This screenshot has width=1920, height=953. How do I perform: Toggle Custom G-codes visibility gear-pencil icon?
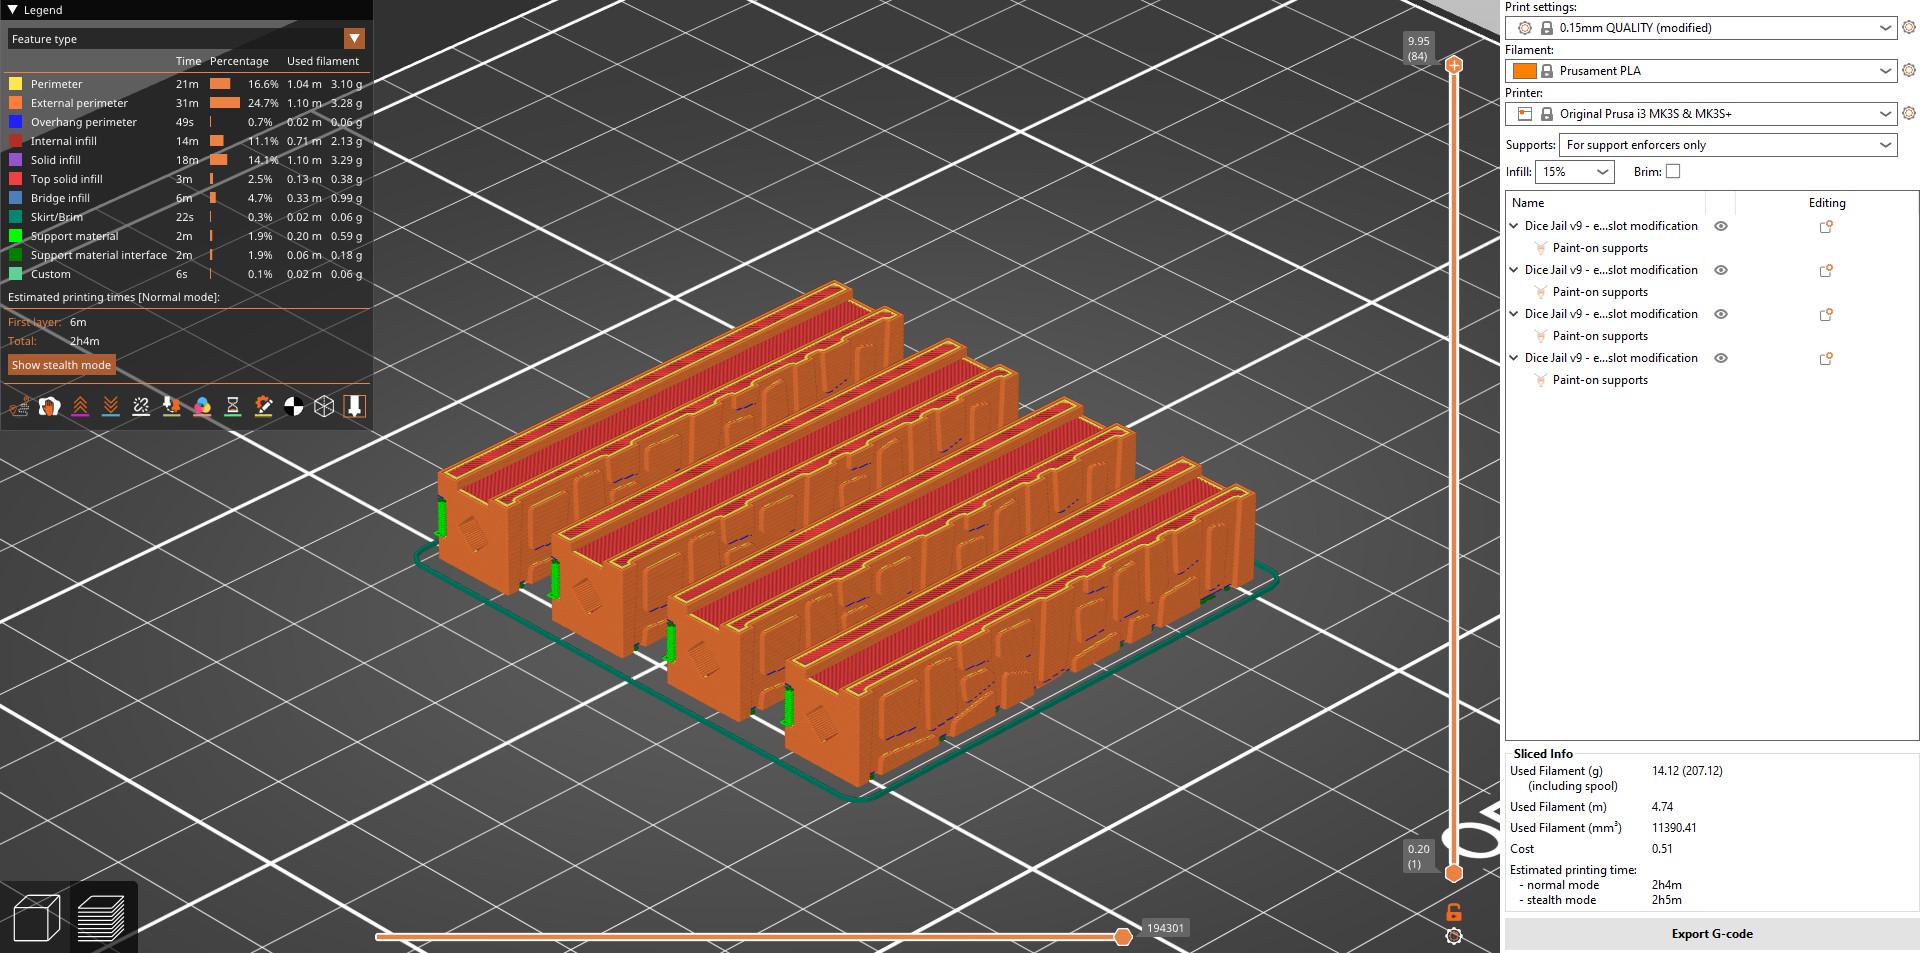point(263,406)
